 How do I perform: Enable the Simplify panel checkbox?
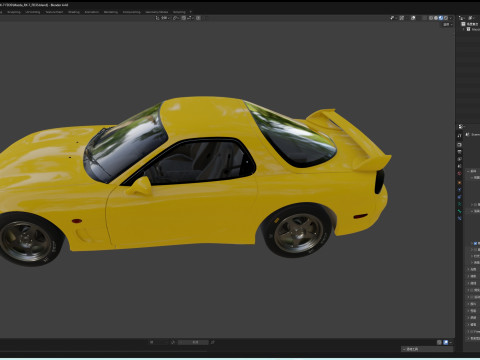(x=472, y=290)
